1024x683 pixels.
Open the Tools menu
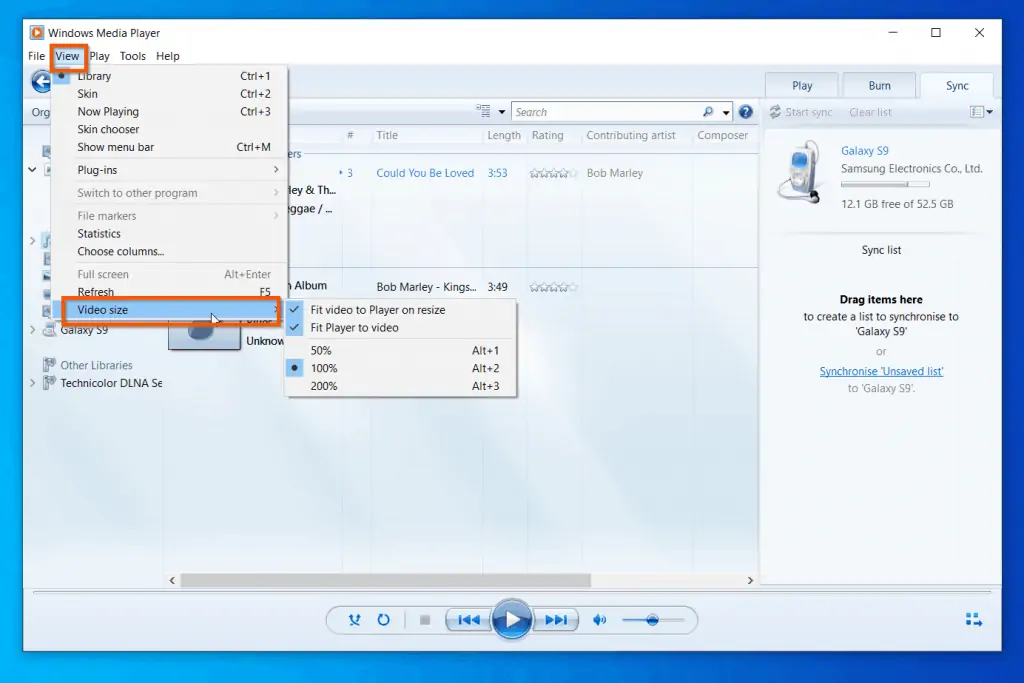(132, 56)
